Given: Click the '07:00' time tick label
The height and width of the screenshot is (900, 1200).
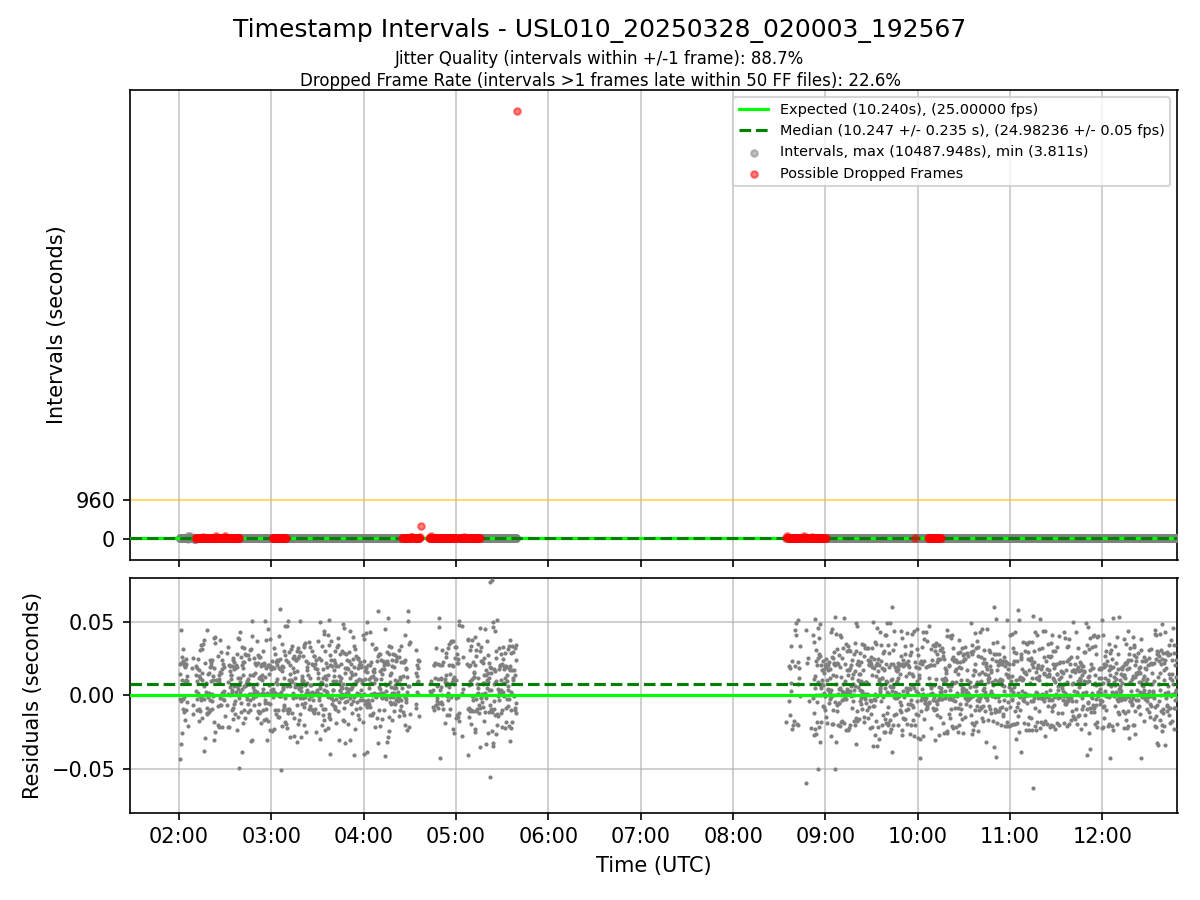Looking at the screenshot, I should pyautogui.click(x=641, y=834).
